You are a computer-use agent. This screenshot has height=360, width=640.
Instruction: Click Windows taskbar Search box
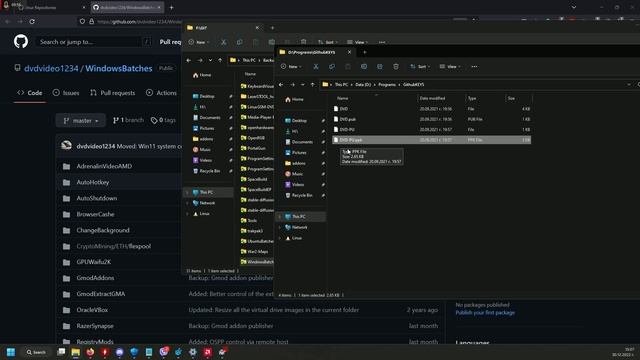coord(36,352)
